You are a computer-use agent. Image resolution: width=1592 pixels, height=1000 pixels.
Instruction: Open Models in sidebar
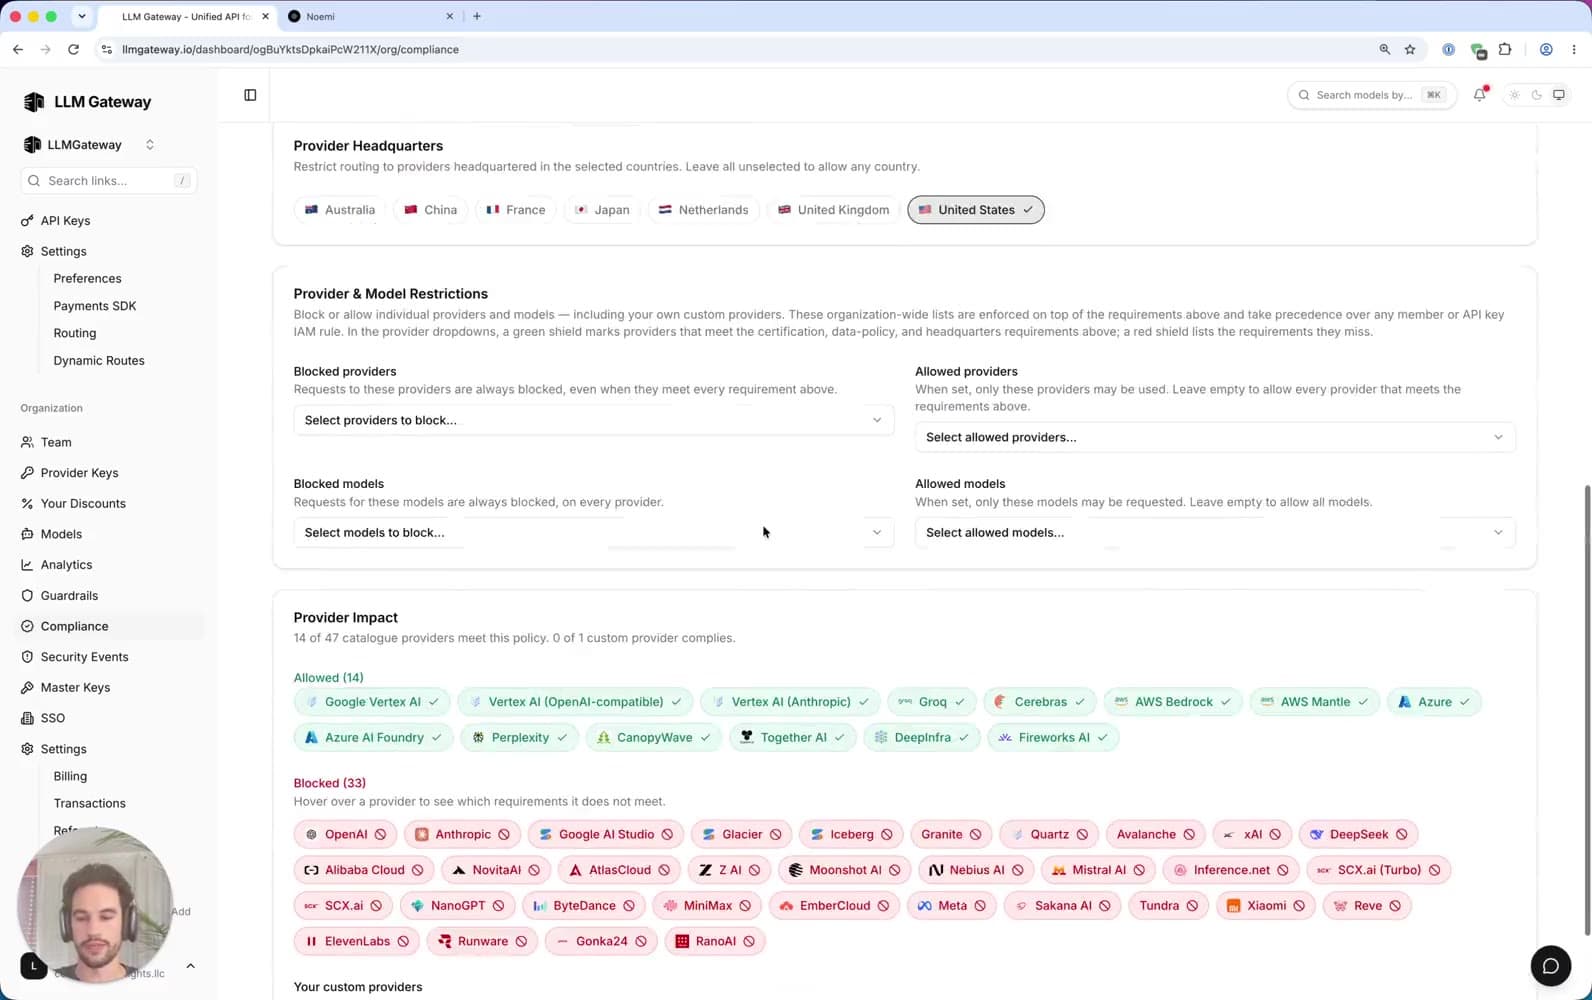(x=61, y=534)
